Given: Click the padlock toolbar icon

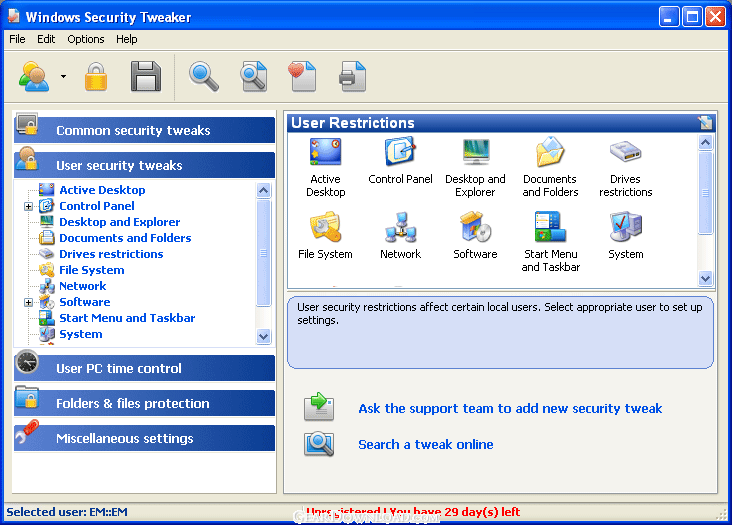Looking at the screenshot, I should click(x=96, y=77).
